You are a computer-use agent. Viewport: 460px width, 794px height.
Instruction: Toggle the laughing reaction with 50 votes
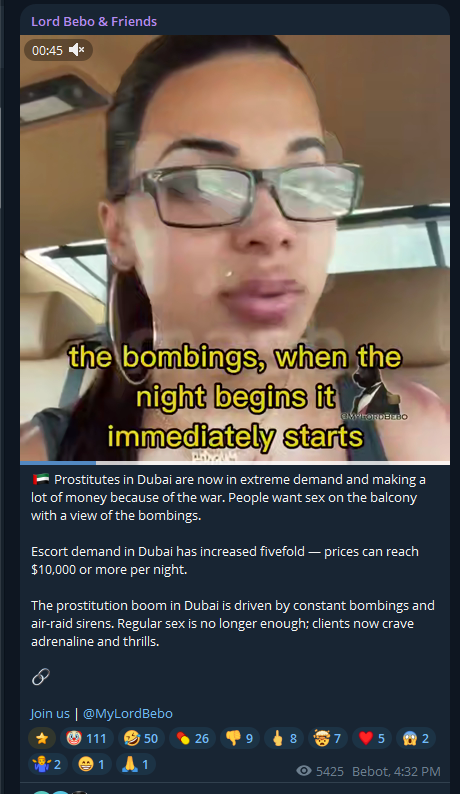141,738
